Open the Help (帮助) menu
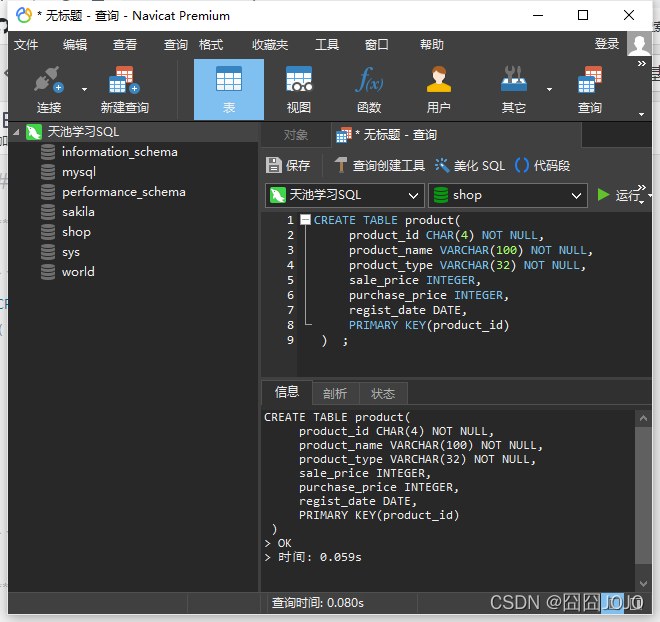This screenshot has height=622, width=660. pyautogui.click(x=431, y=45)
